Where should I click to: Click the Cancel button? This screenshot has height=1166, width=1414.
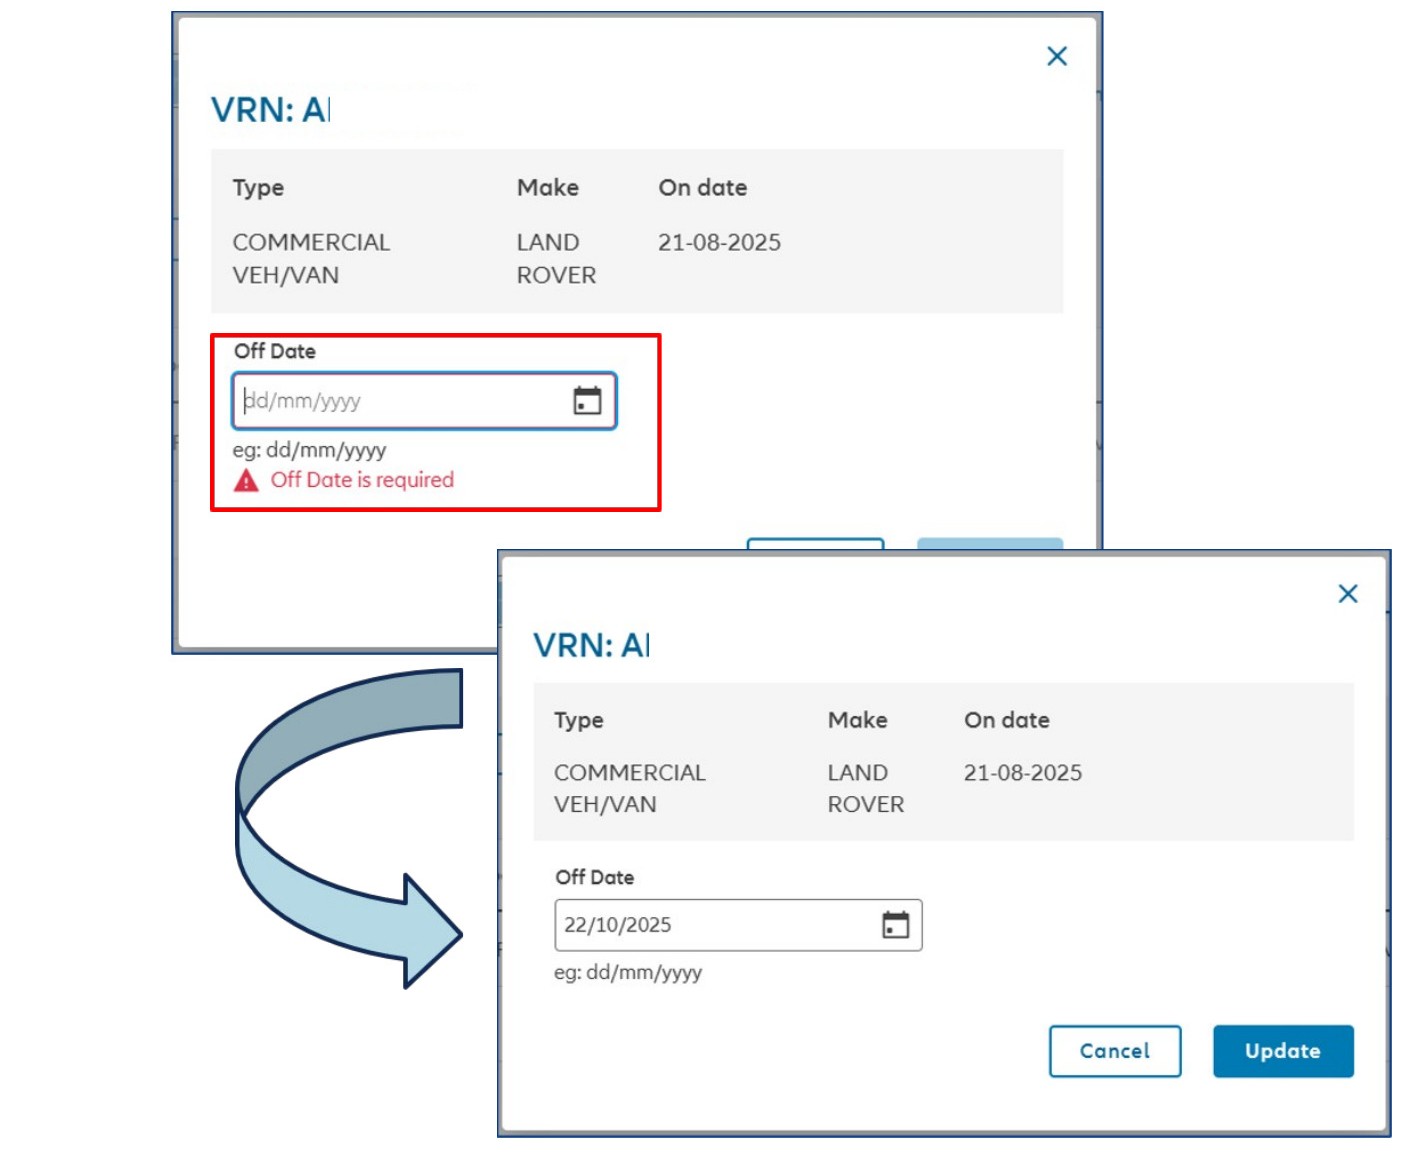click(x=1115, y=1051)
